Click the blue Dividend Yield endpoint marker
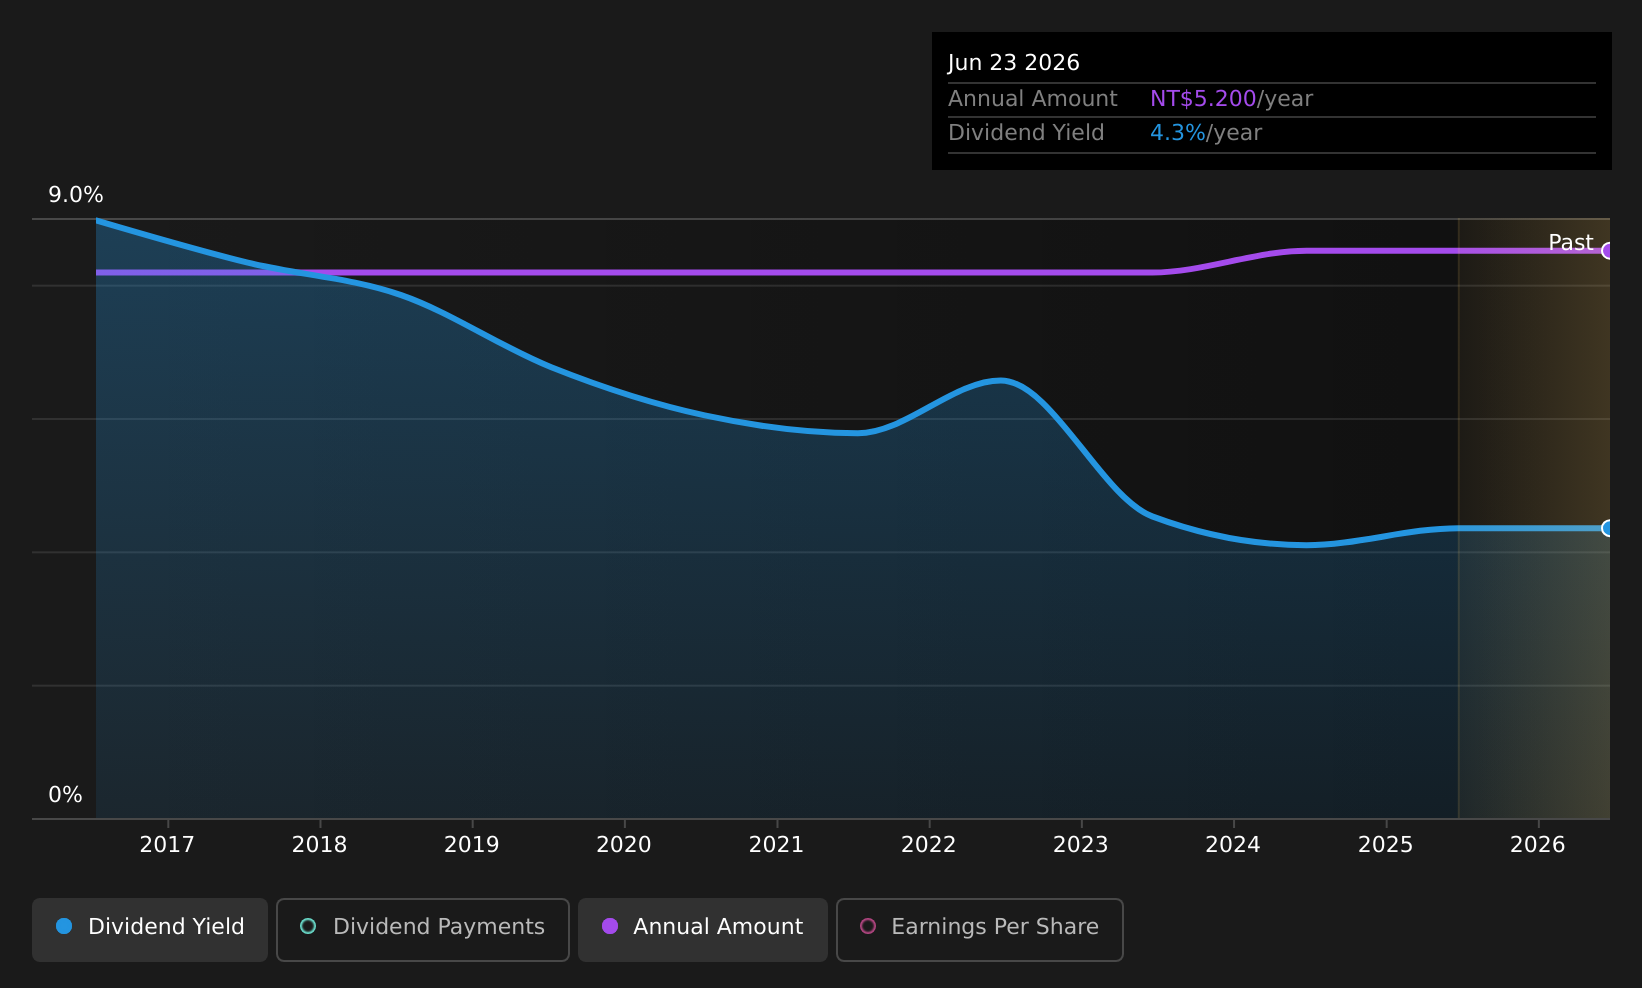 point(1608,528)
